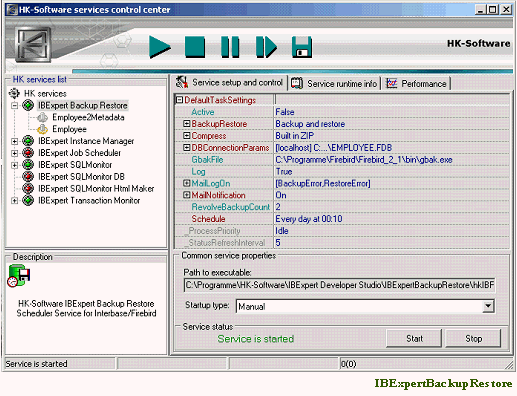Expand the BackupRestore property
The image size is (517, 396).
click(x=187, y=124)
